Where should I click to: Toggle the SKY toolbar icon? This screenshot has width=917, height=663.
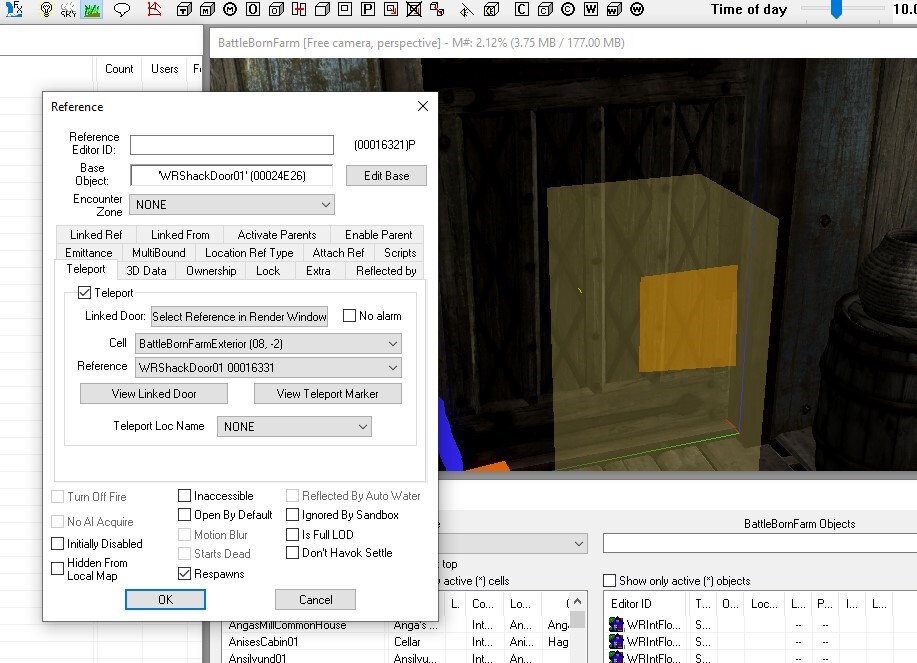68,9
